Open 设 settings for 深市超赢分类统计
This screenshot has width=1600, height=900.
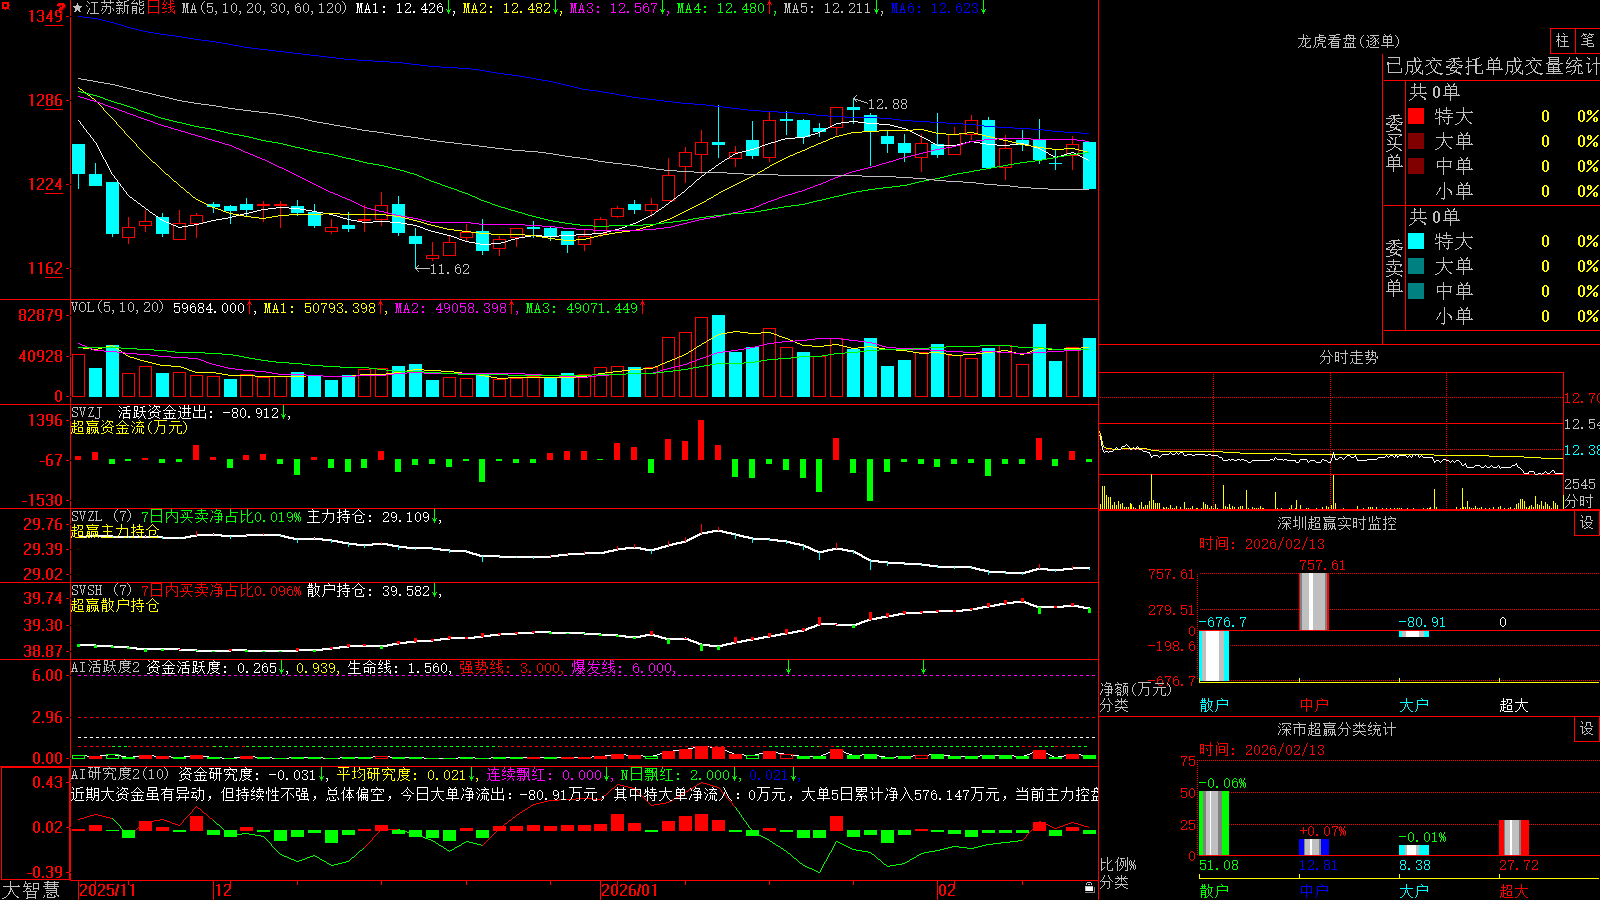[1587, 729]
